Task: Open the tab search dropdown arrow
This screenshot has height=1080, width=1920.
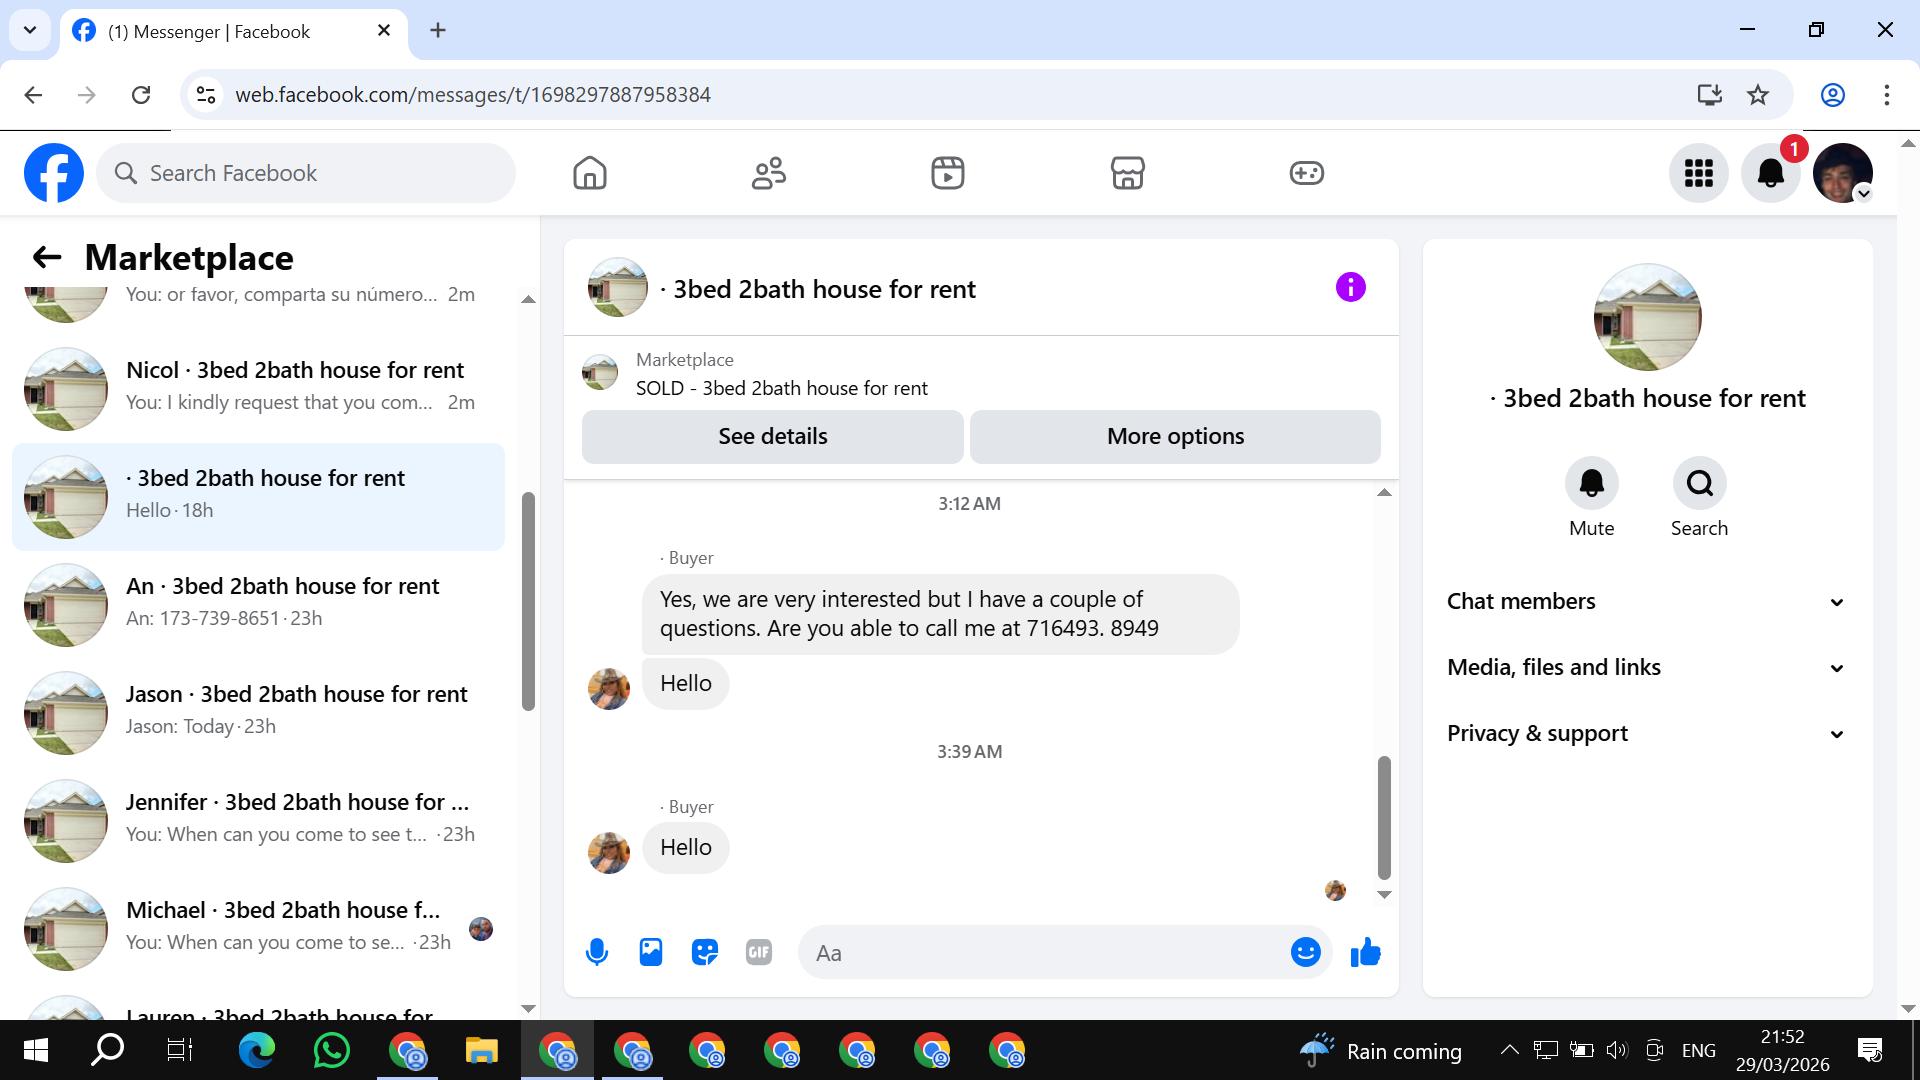Action: pos(30,30)
